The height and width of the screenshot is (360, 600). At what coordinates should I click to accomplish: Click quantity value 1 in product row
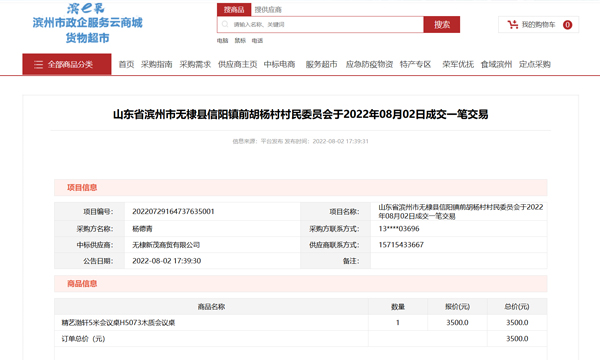398,323
